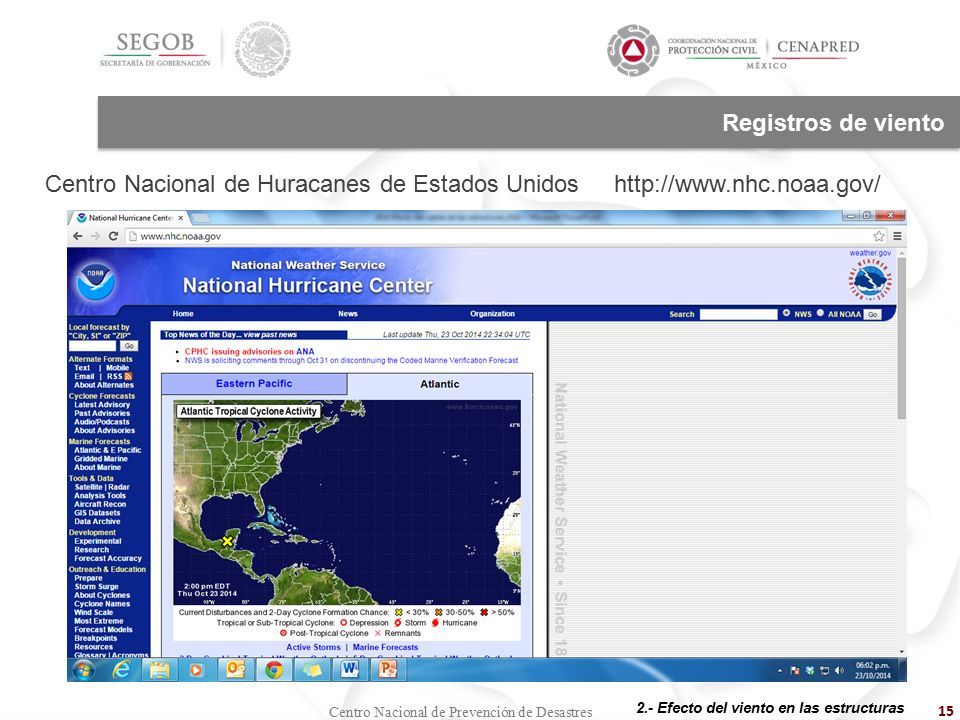Screen dimensions: 960x720
Task: Click the weather.gov link
Action: click(870, 253)
